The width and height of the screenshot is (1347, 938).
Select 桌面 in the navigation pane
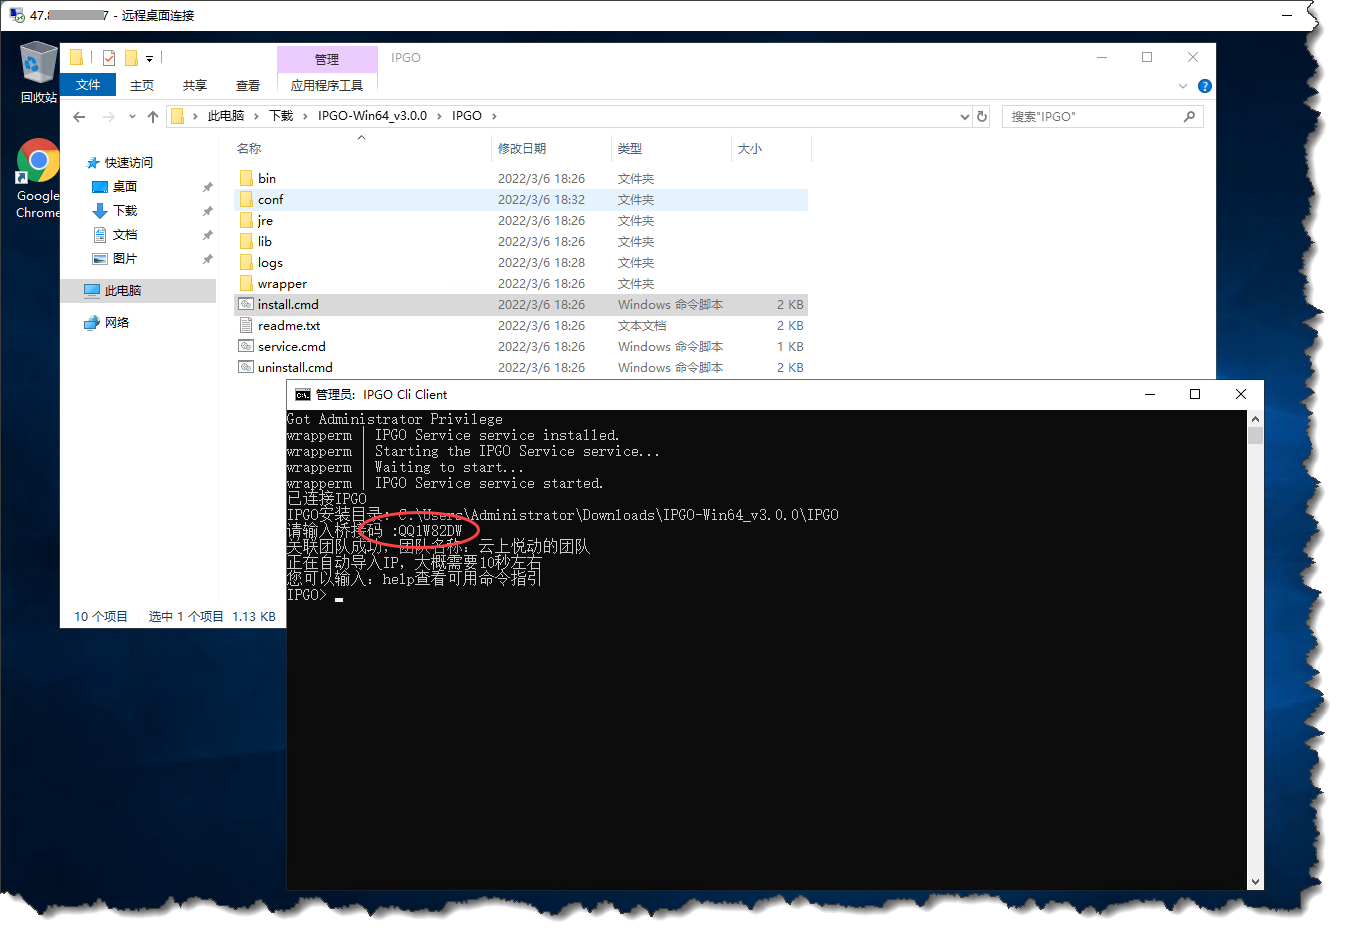124,187
